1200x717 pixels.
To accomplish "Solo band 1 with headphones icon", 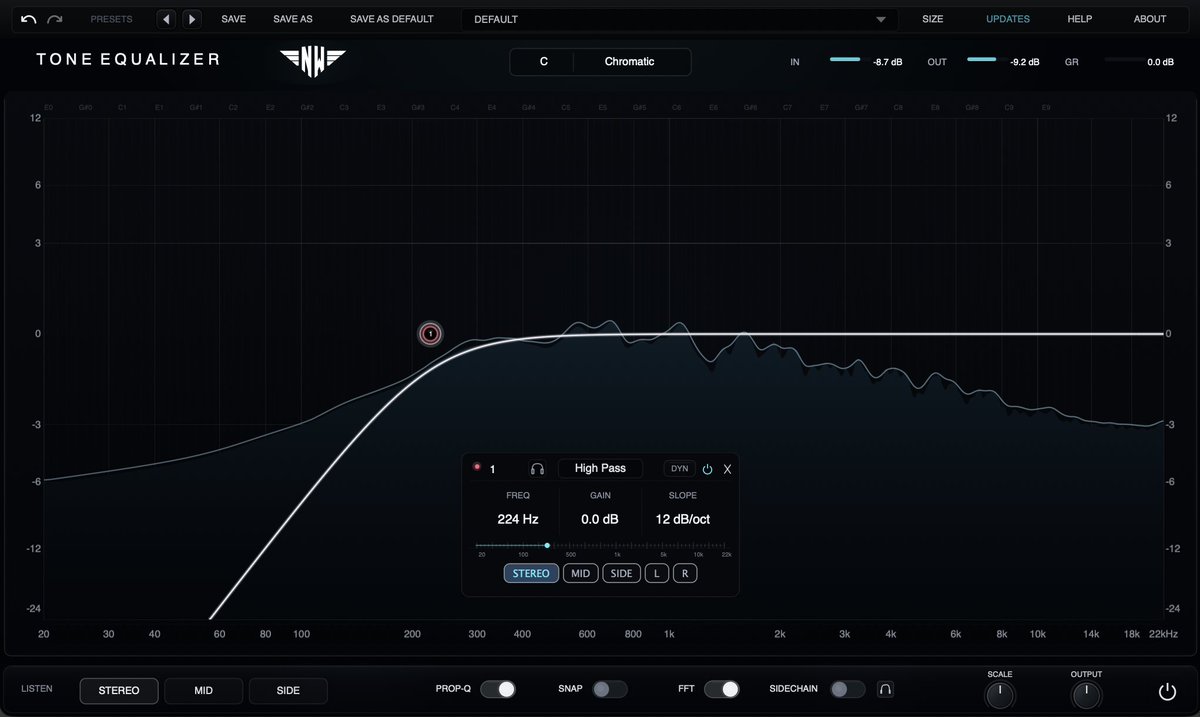I will coord(537,468).
